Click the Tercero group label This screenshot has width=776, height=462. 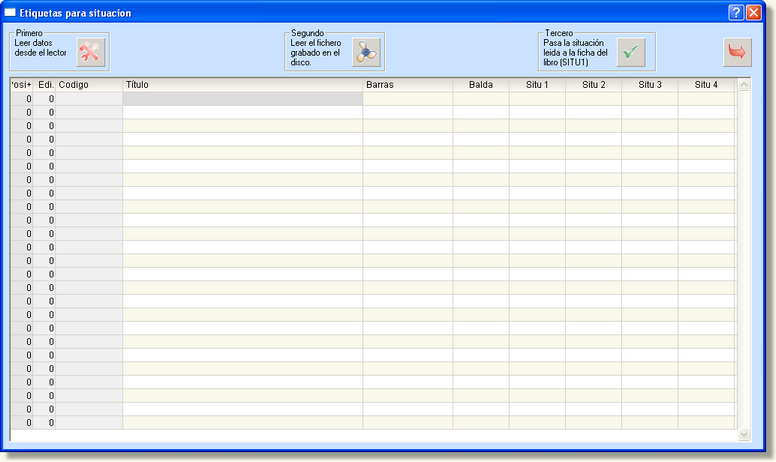(559, 33)
